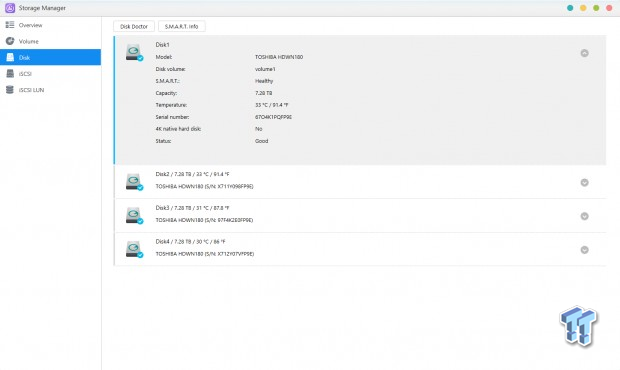Click the teal window control dot
The width and height of the screenshot is (620, 370).
tap(570, 8)
